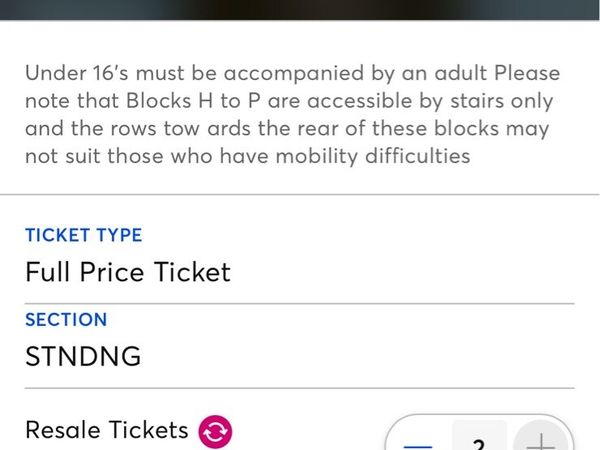Screen dimensions: 600x450
Task: Click the divider under Full Price Ticket
Action: coord(300,303)
